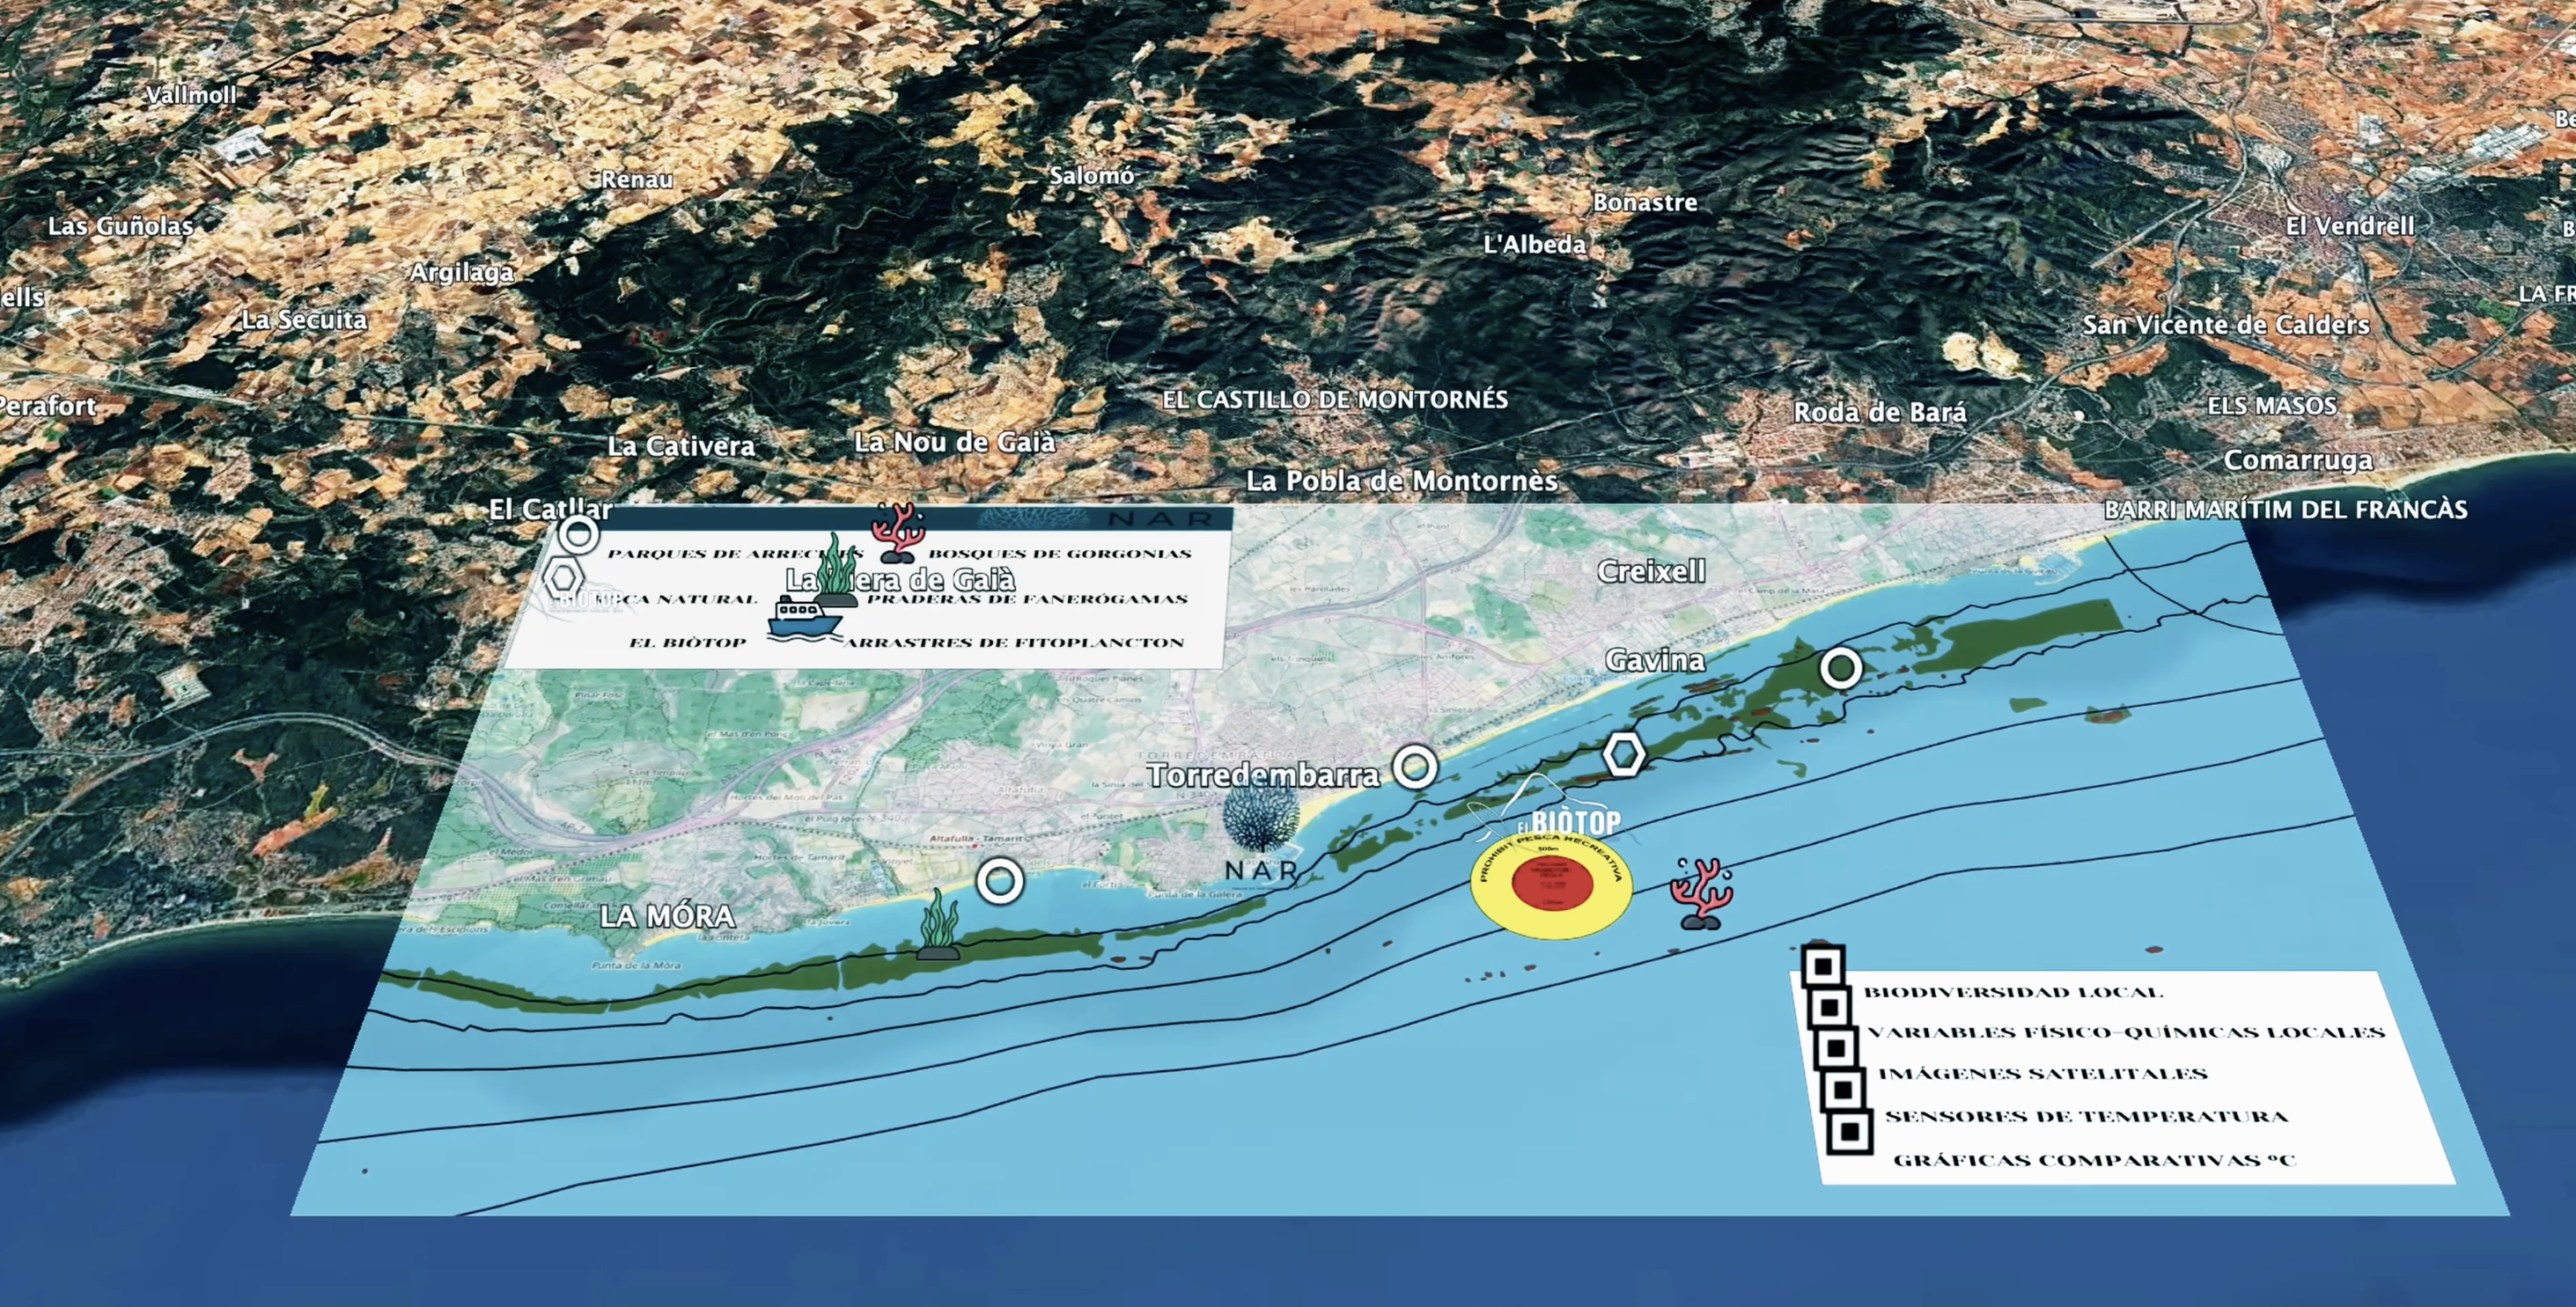Click the white circle marker on the Altafulla coast

coord(999,882)
